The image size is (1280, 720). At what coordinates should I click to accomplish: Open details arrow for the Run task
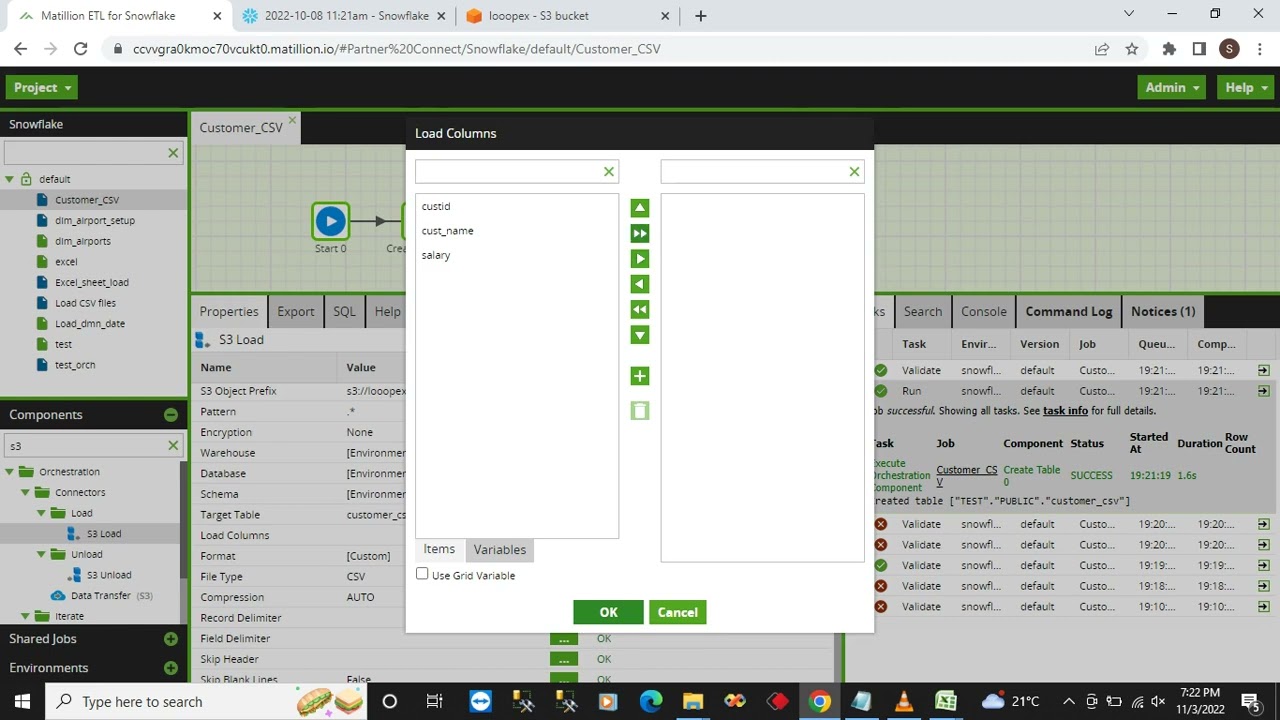(x=1263, y=391)
